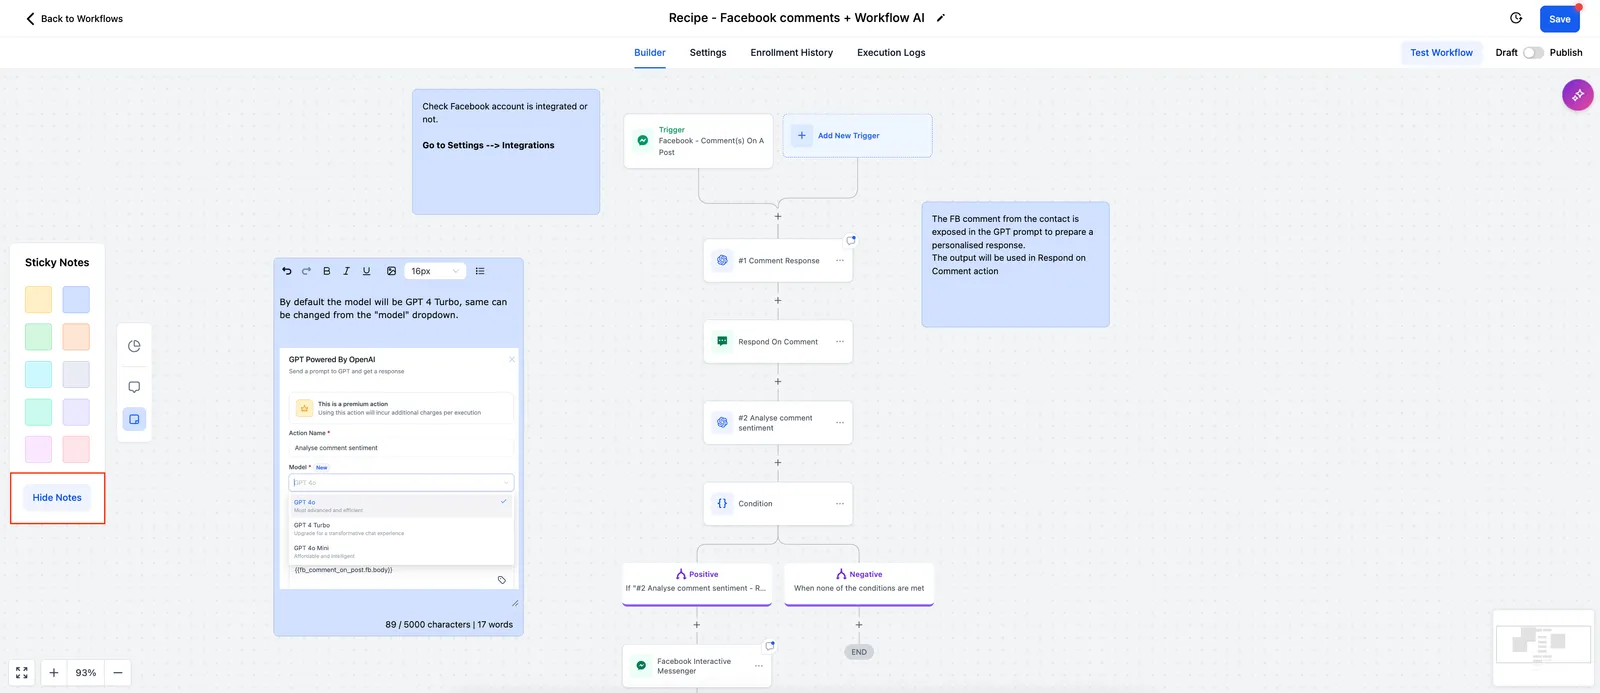Screen dimensions: 1600x693
Task: Select the Respond On Comment node
Action: tap(778, 341)
